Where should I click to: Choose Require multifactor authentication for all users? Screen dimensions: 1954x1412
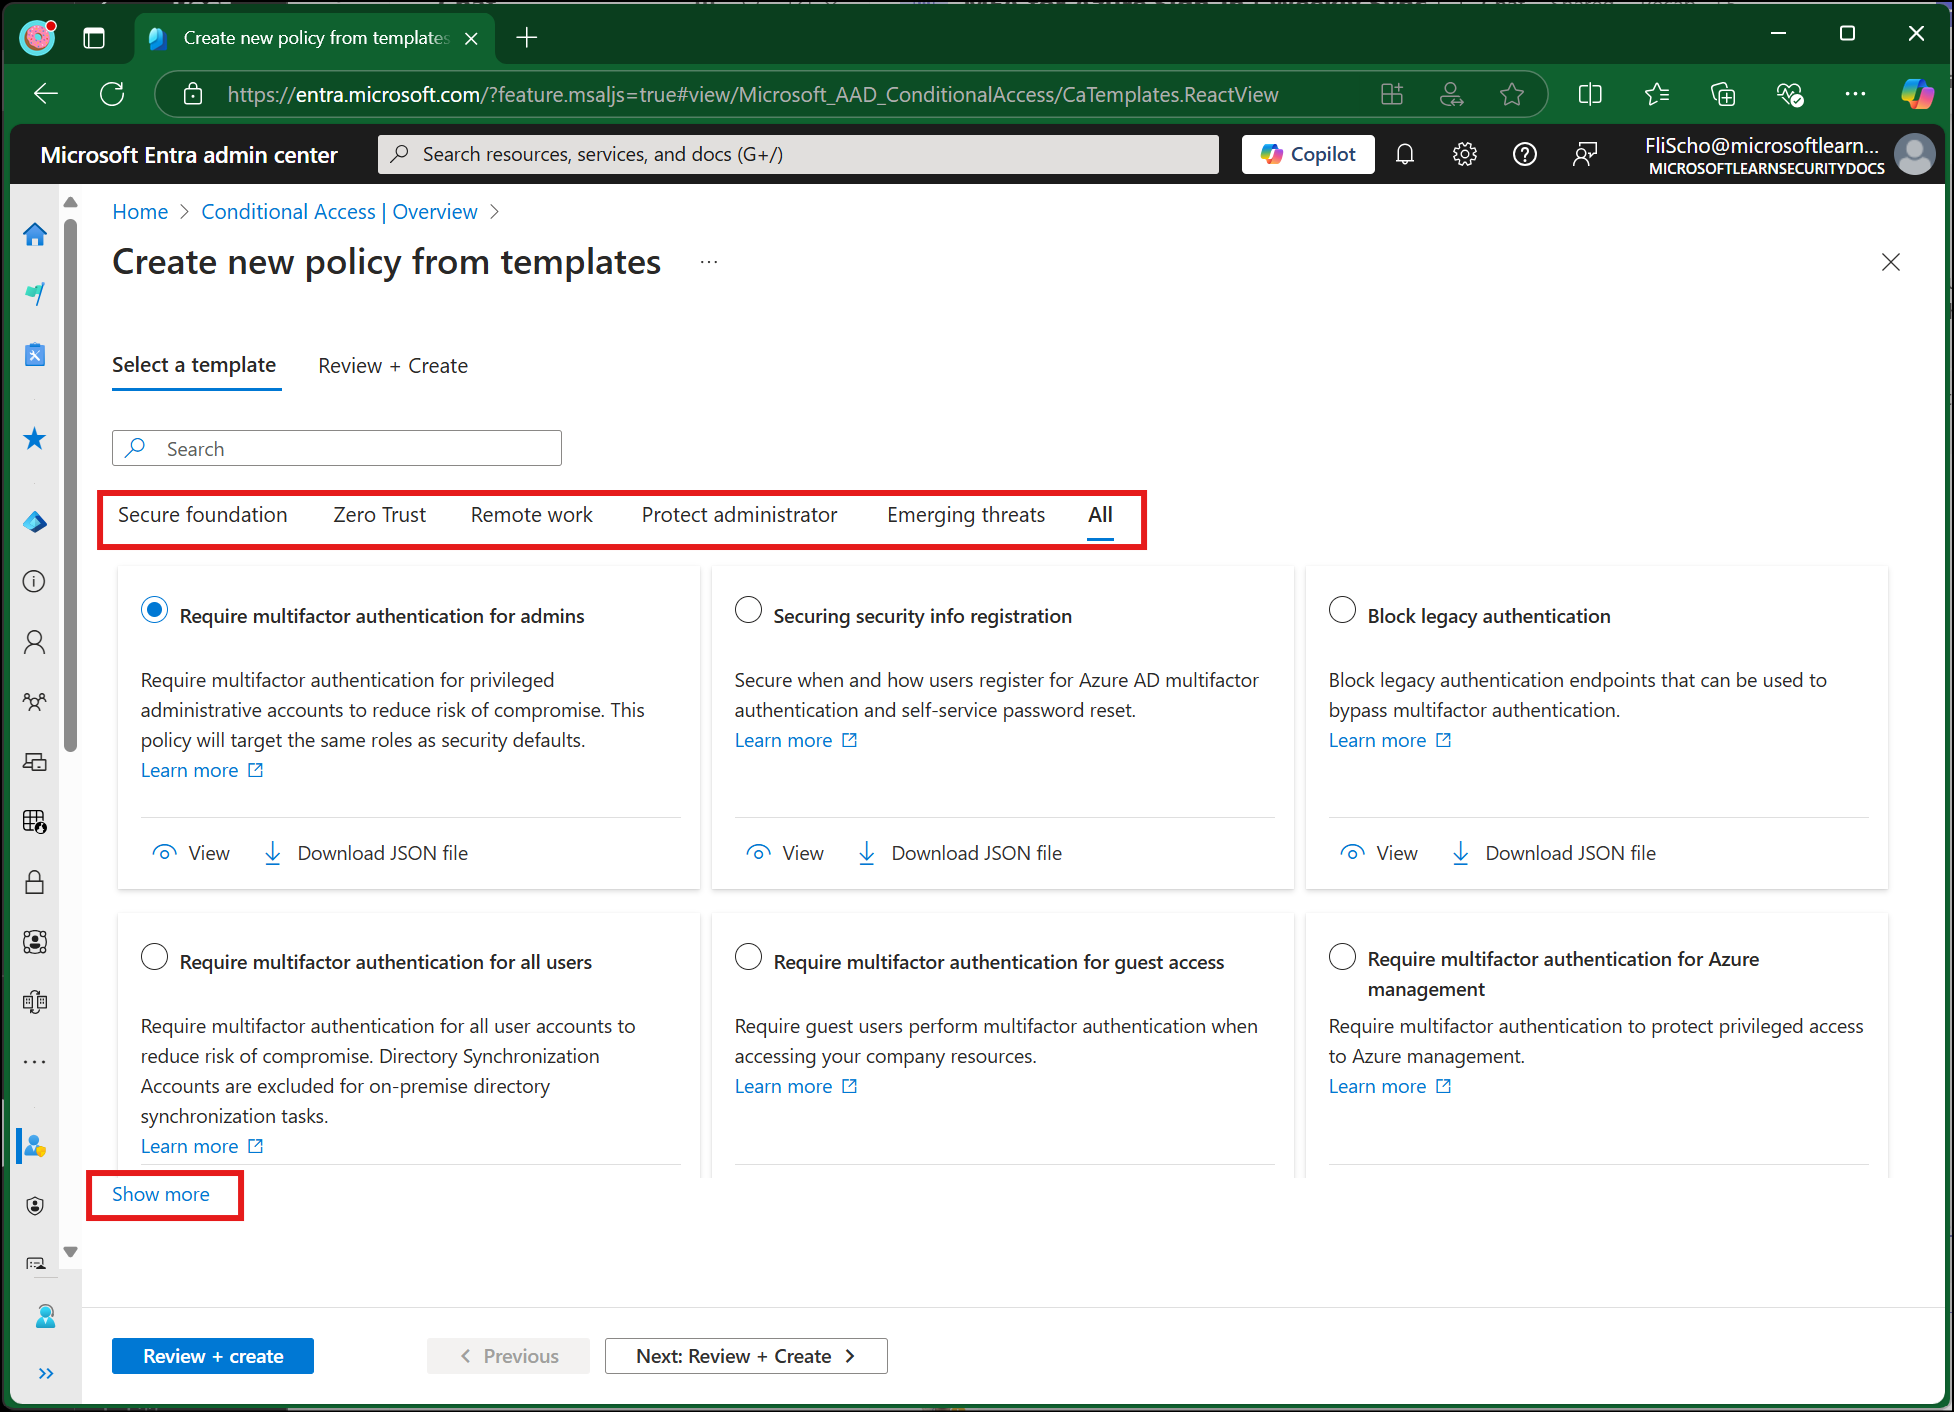coord(155,956)
